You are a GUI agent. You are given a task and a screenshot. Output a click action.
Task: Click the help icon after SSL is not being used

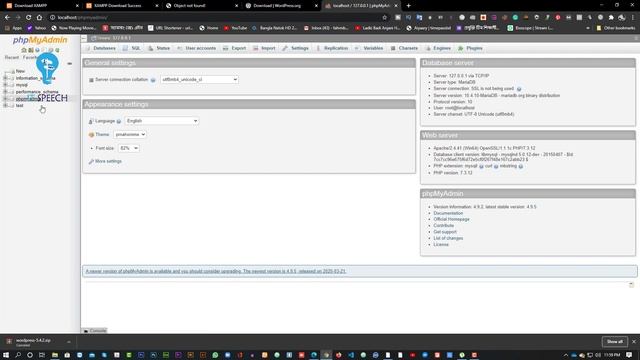coord(519,89)
